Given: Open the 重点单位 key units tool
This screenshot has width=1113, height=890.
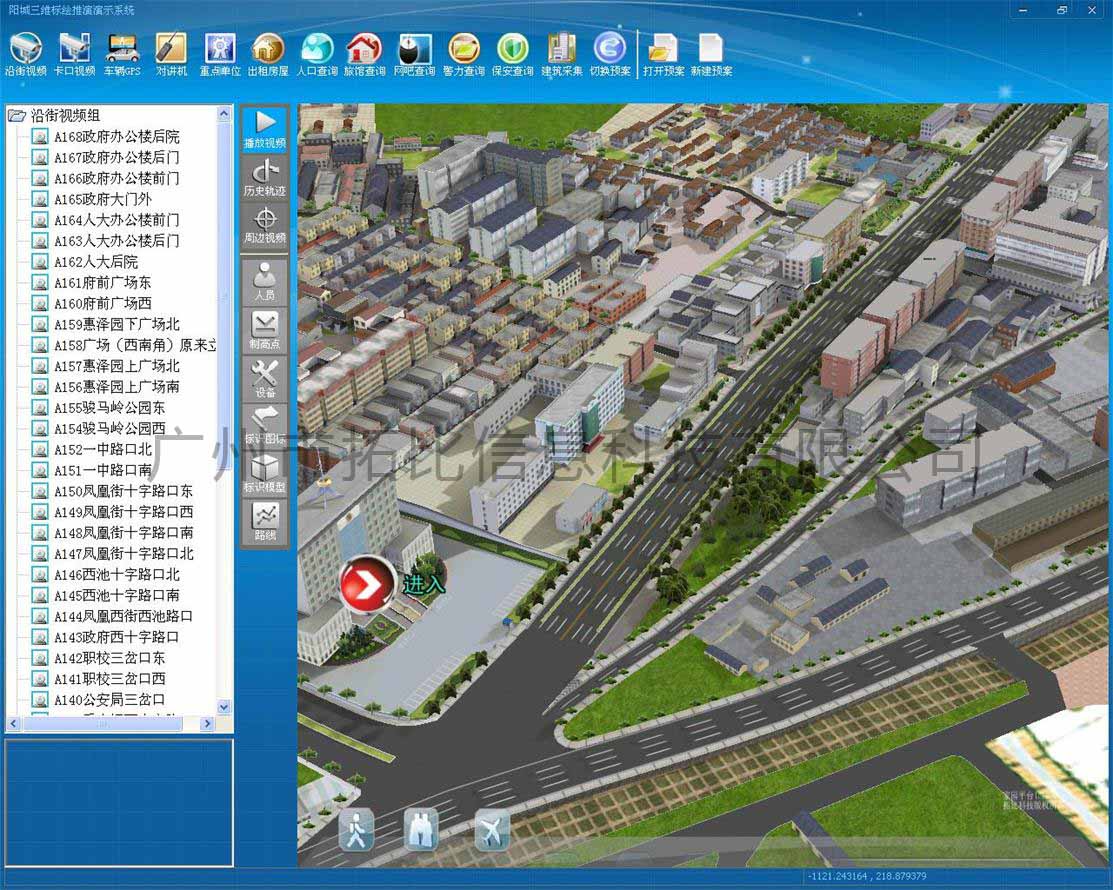Looking at the screenshot, I should 220,54.
